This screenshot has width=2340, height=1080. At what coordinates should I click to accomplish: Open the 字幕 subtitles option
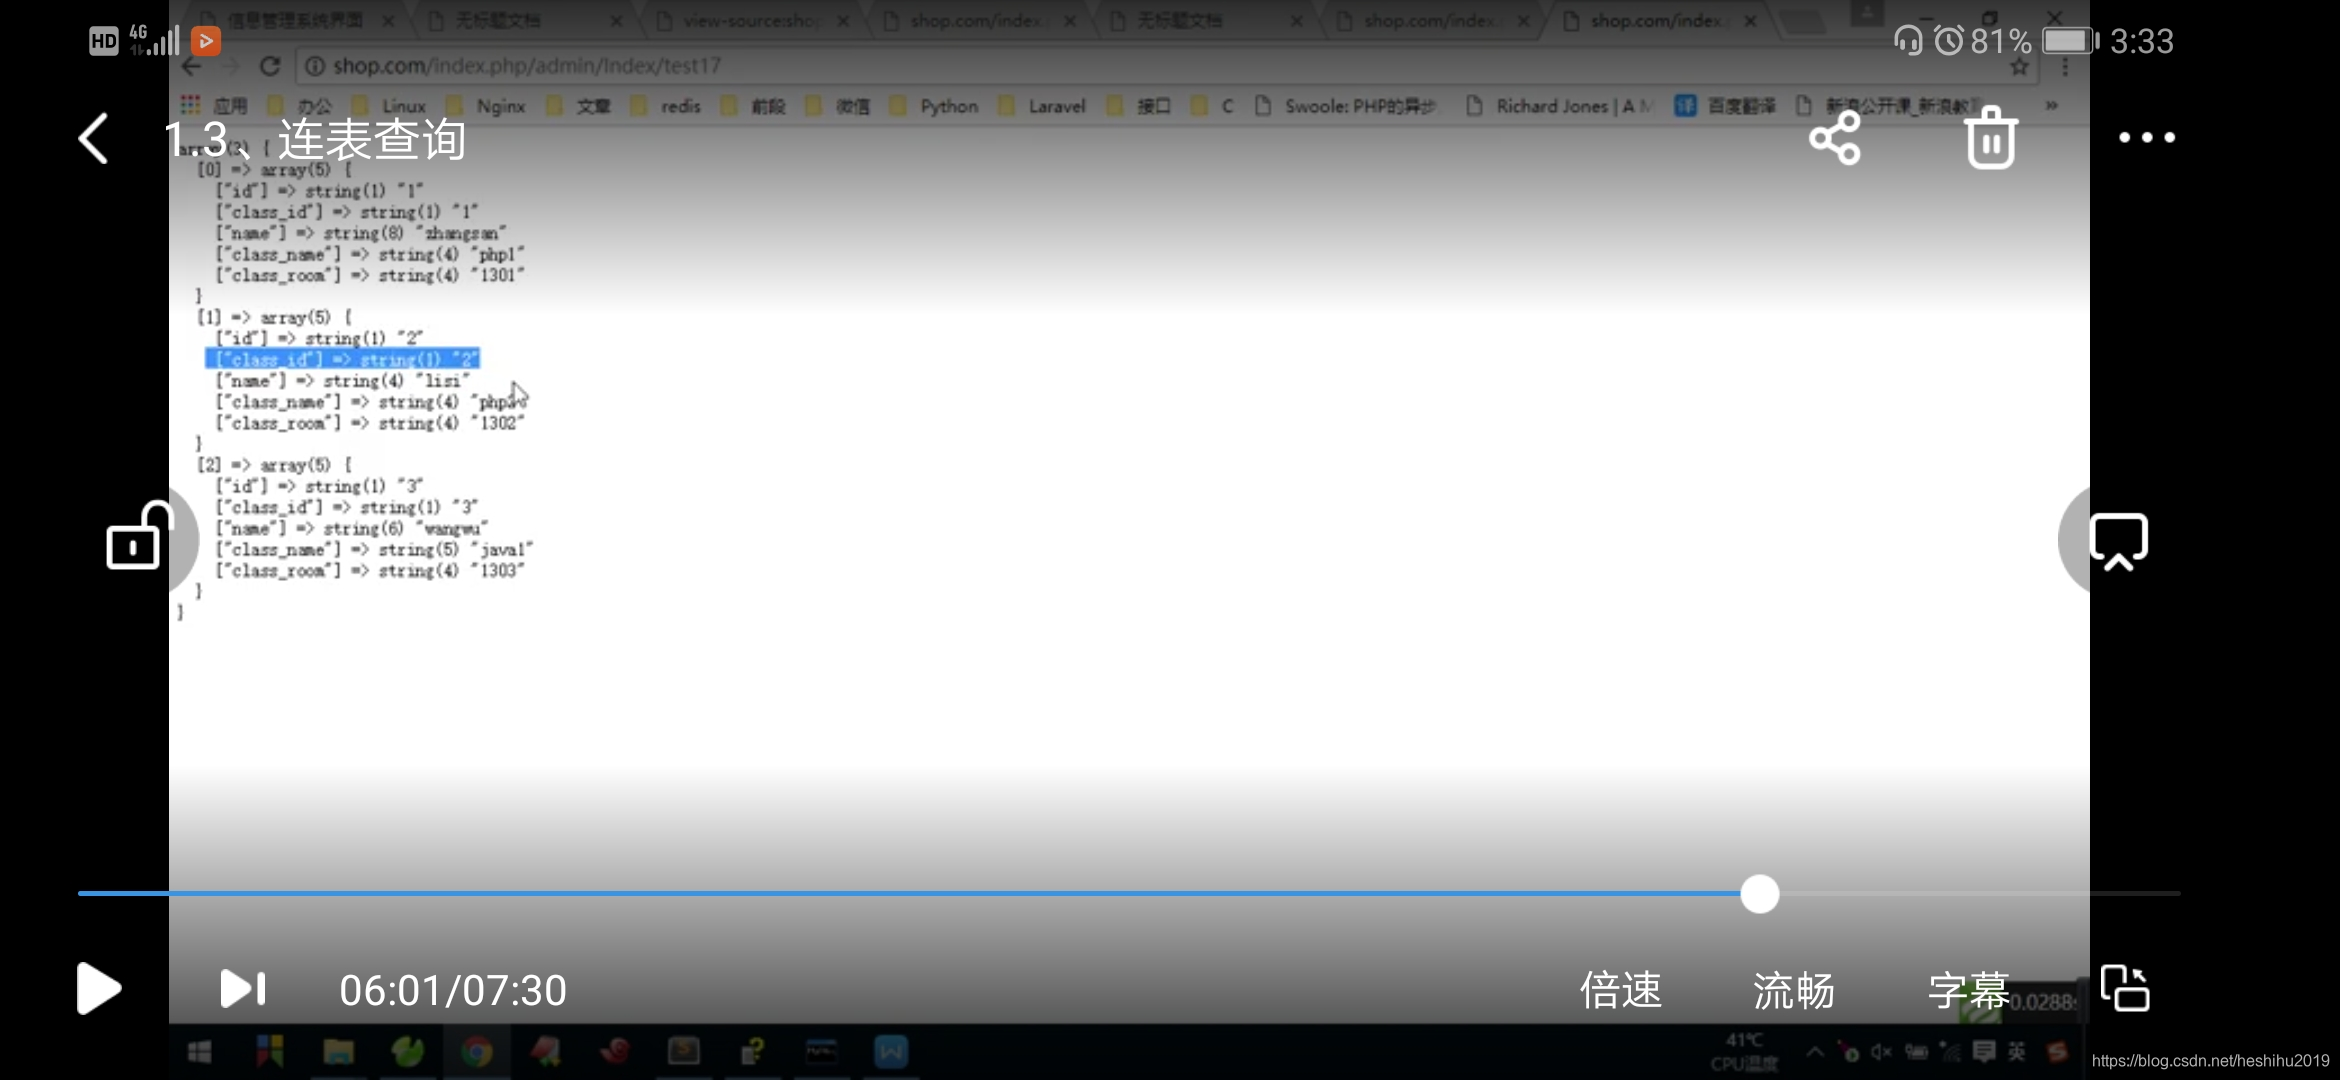1968,991
